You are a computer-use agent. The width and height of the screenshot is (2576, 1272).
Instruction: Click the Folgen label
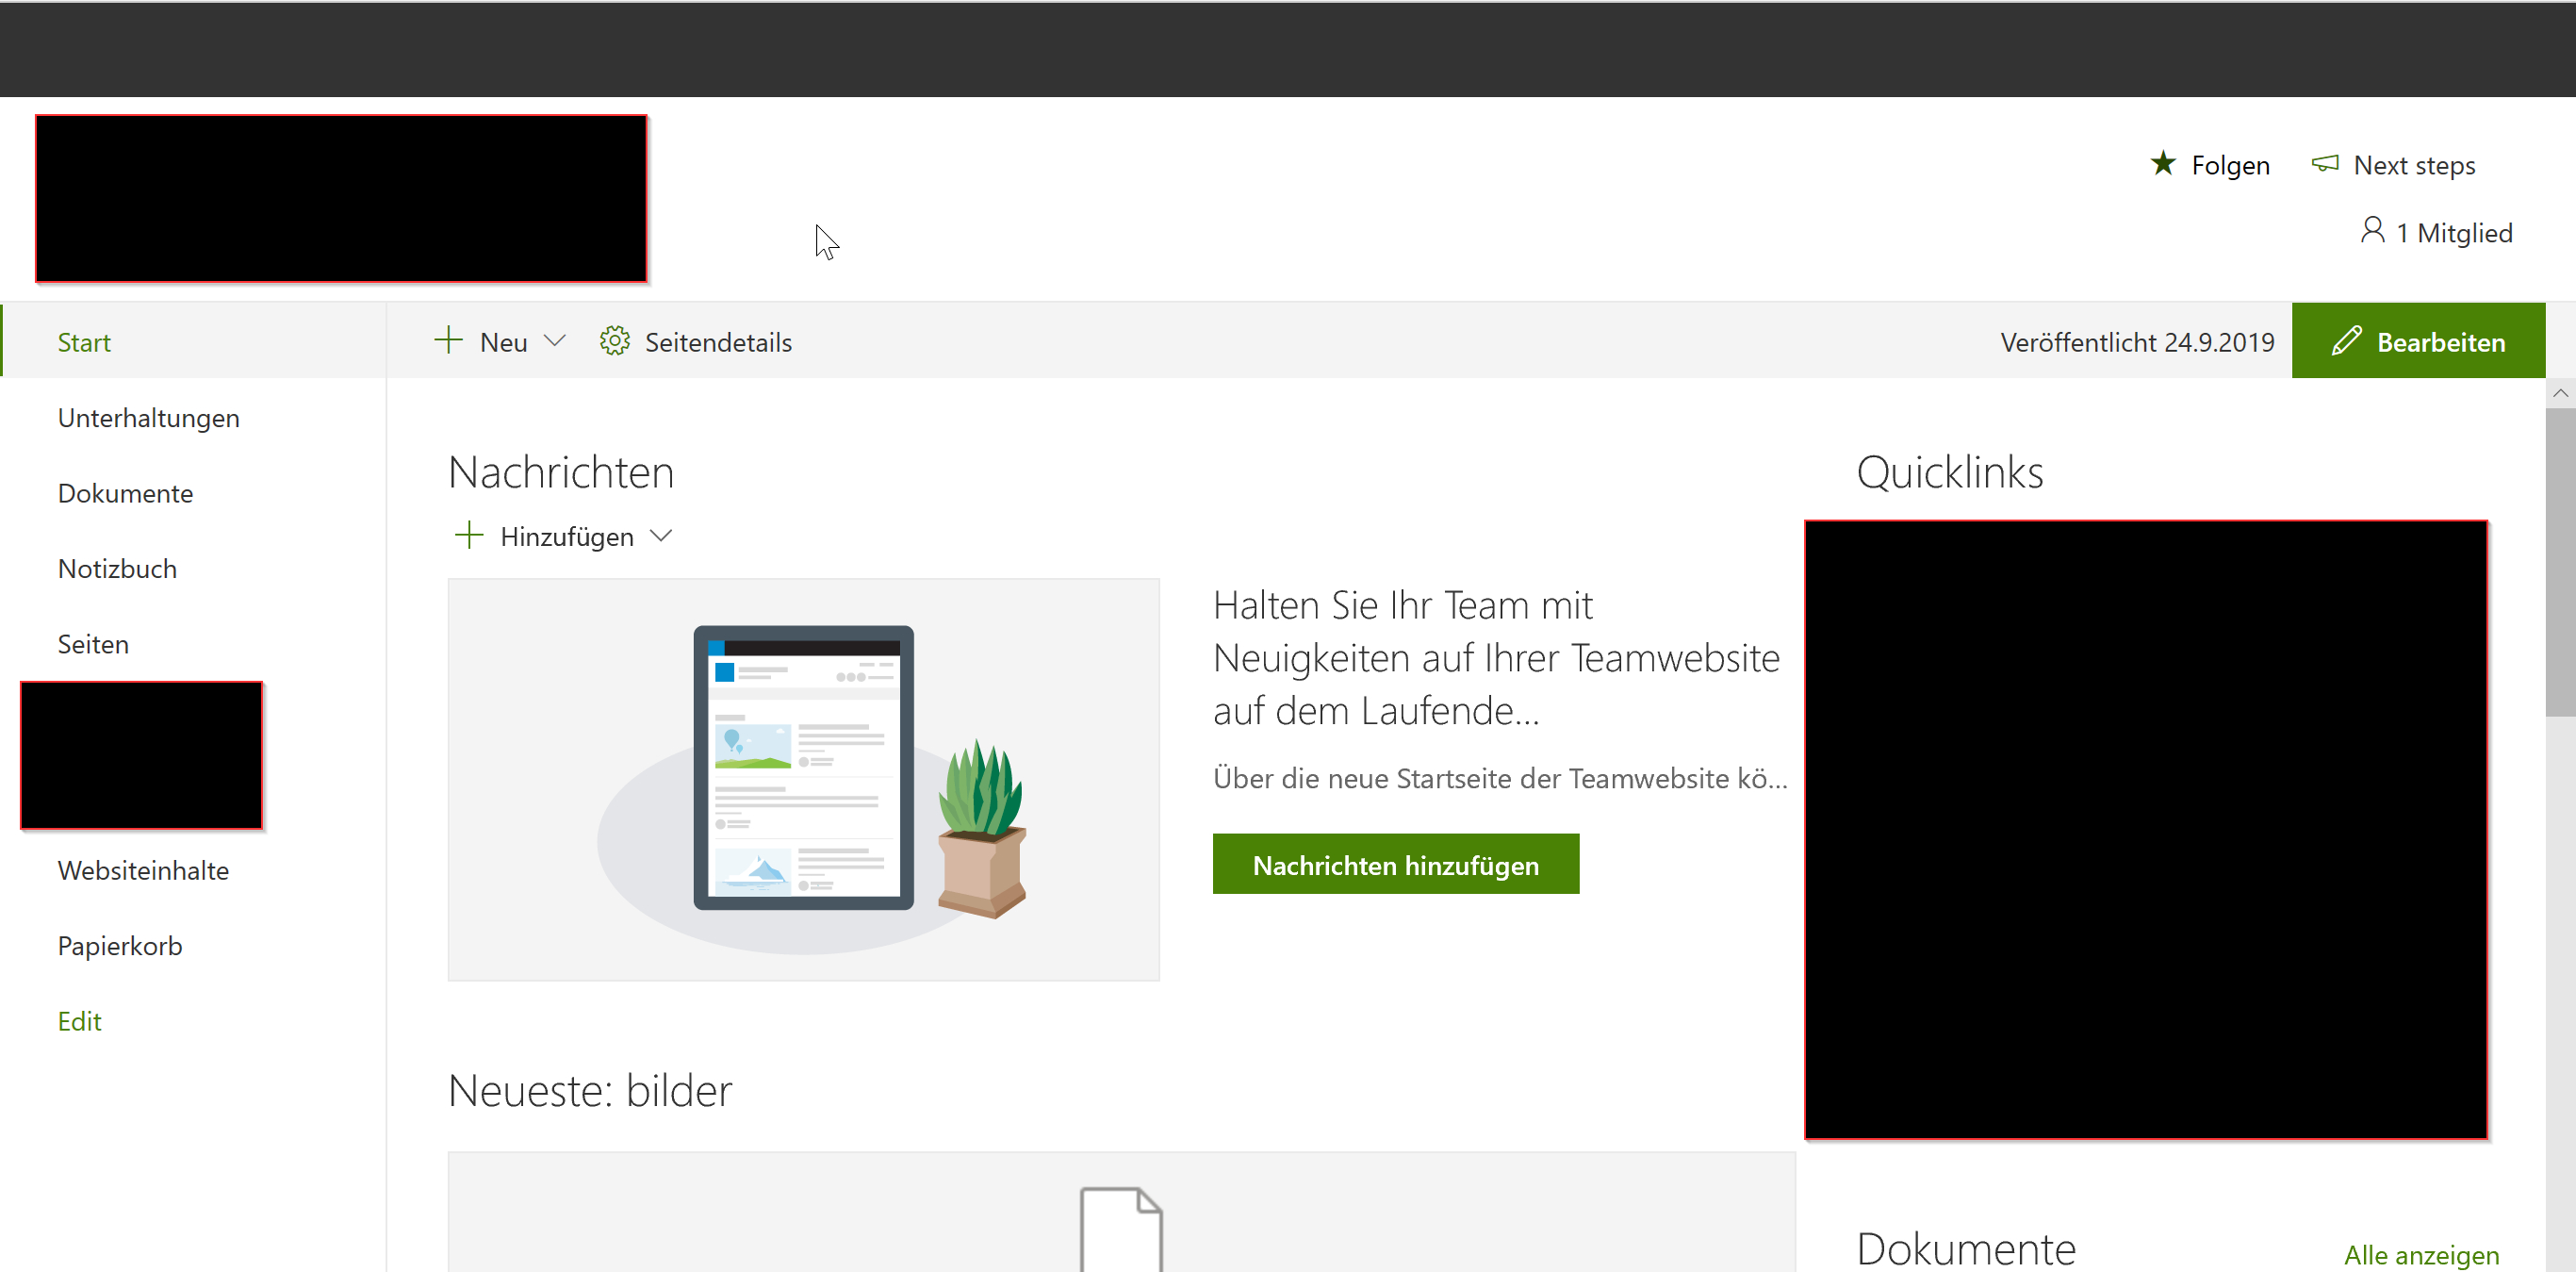(2230, 165)
